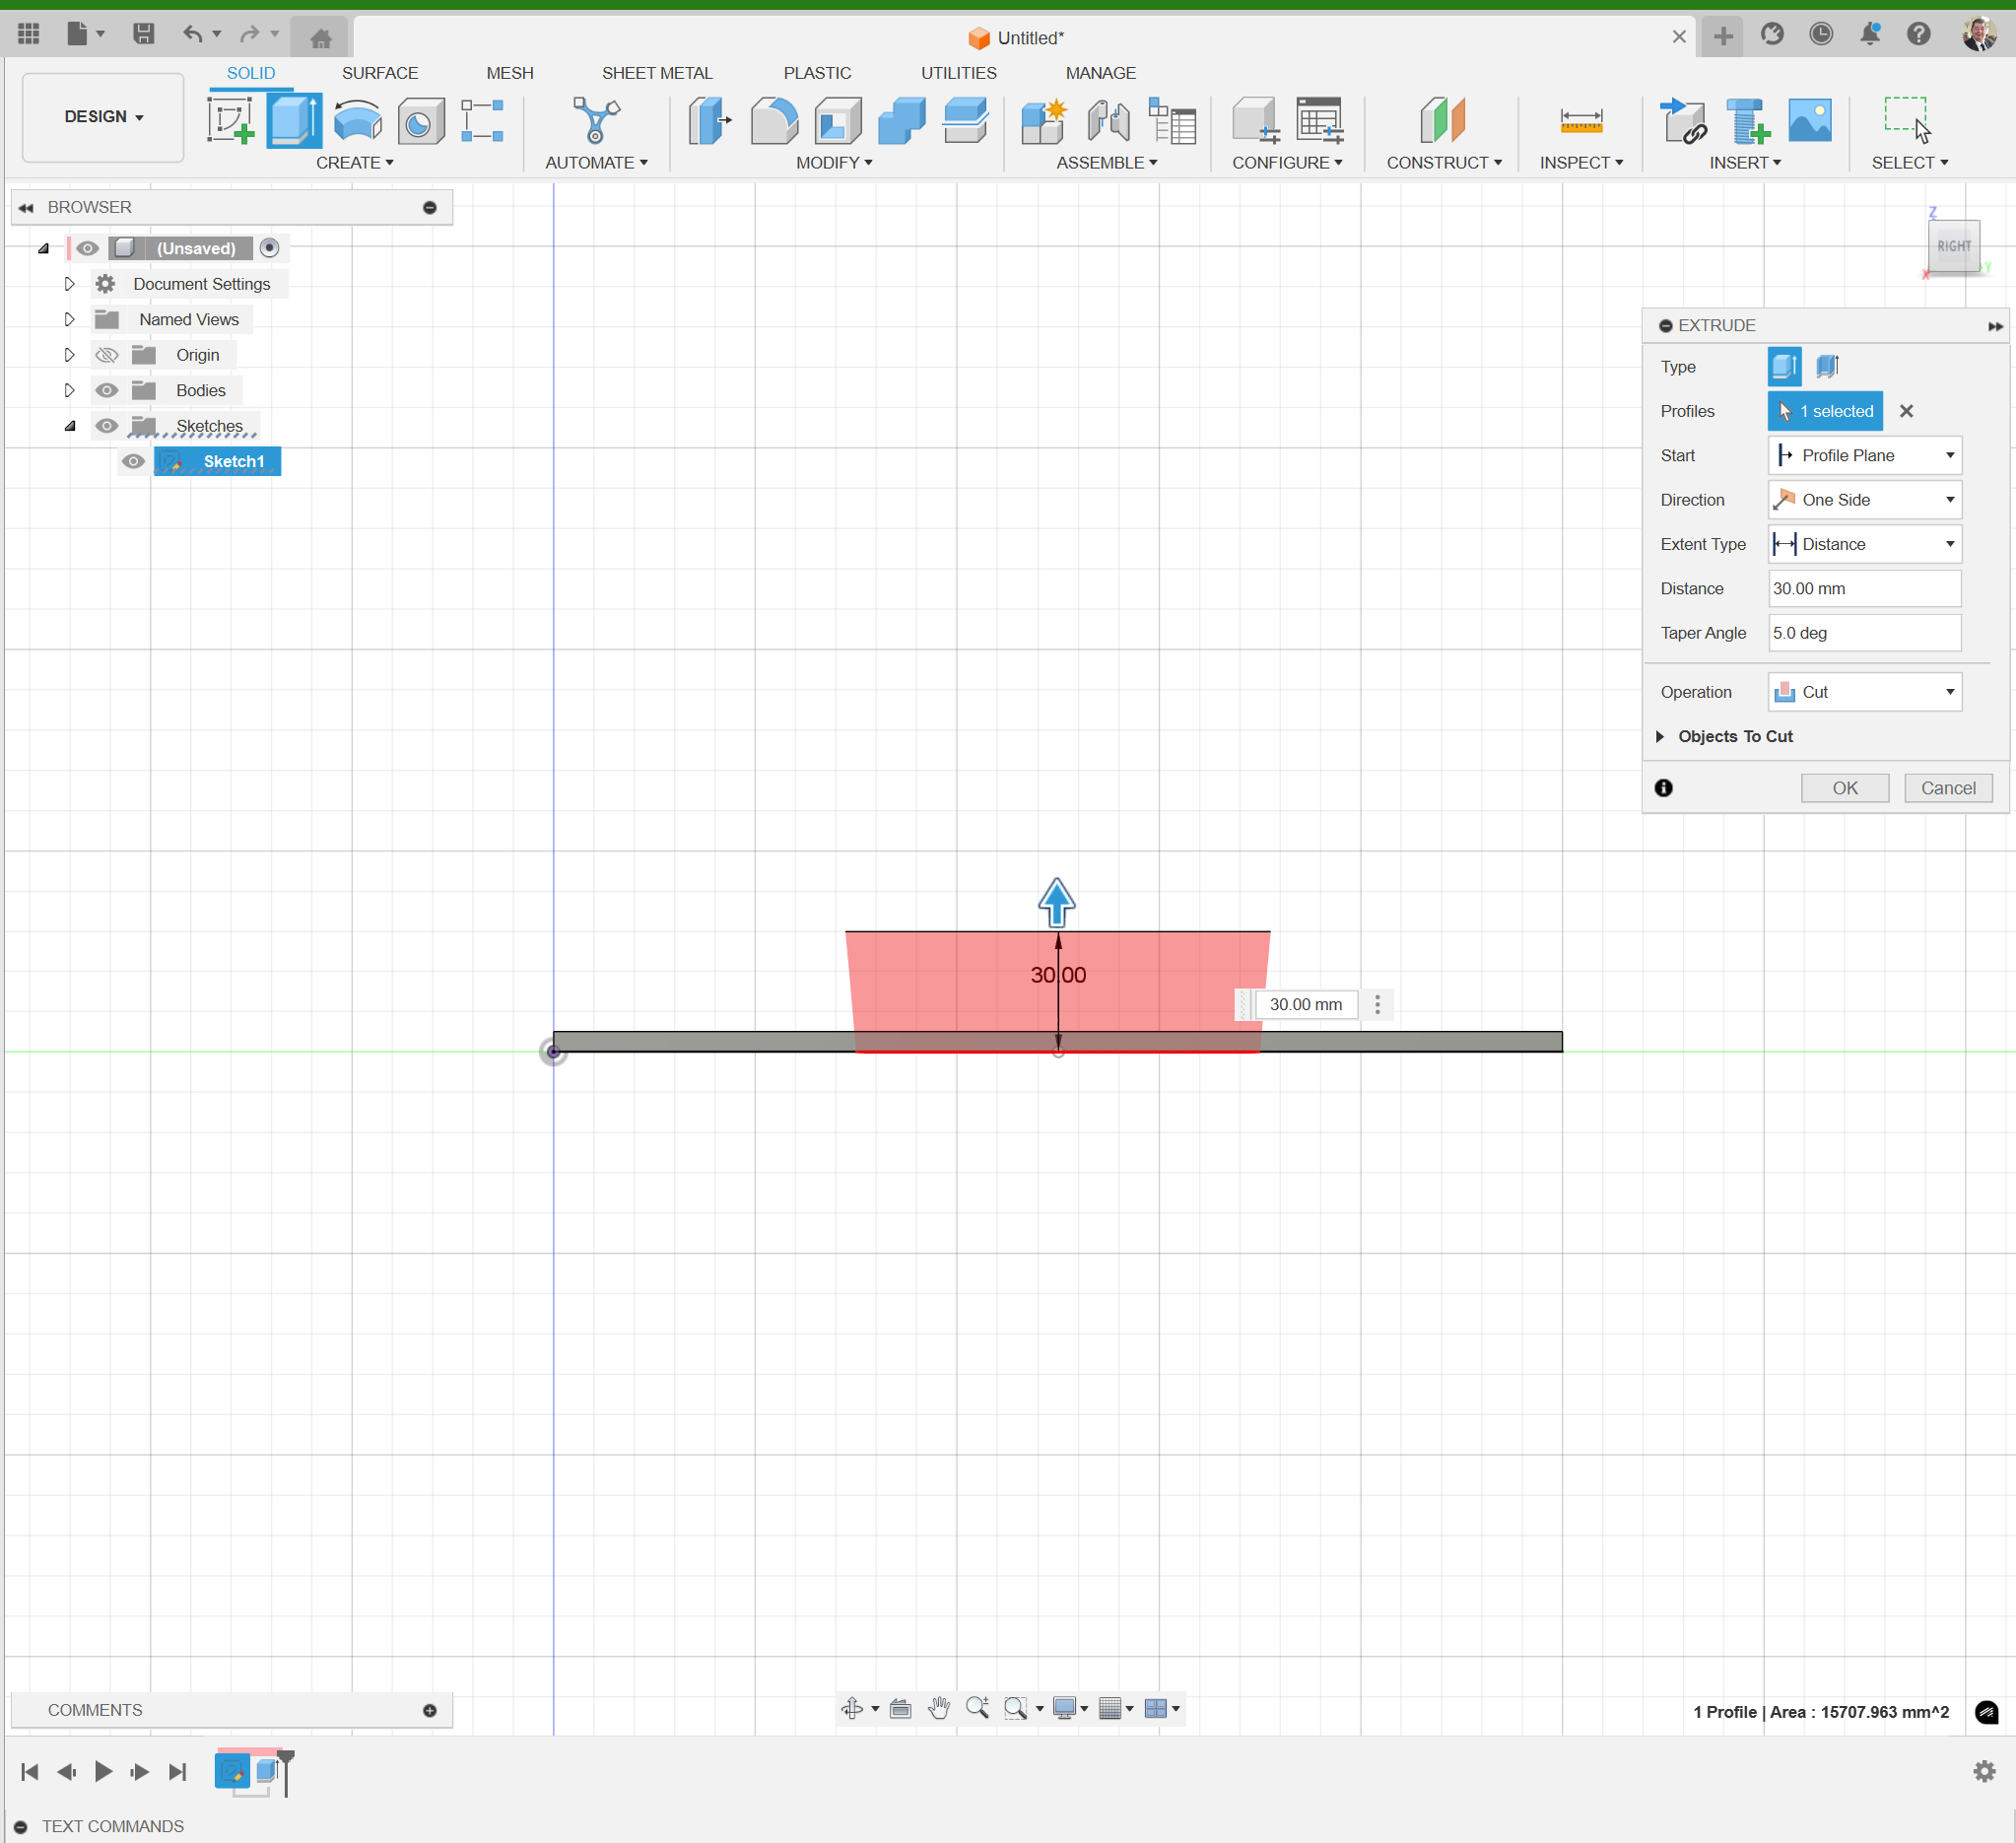Show the Origin folder
The width and height of the screenshot is (2016, 1843).
(106, 354)
